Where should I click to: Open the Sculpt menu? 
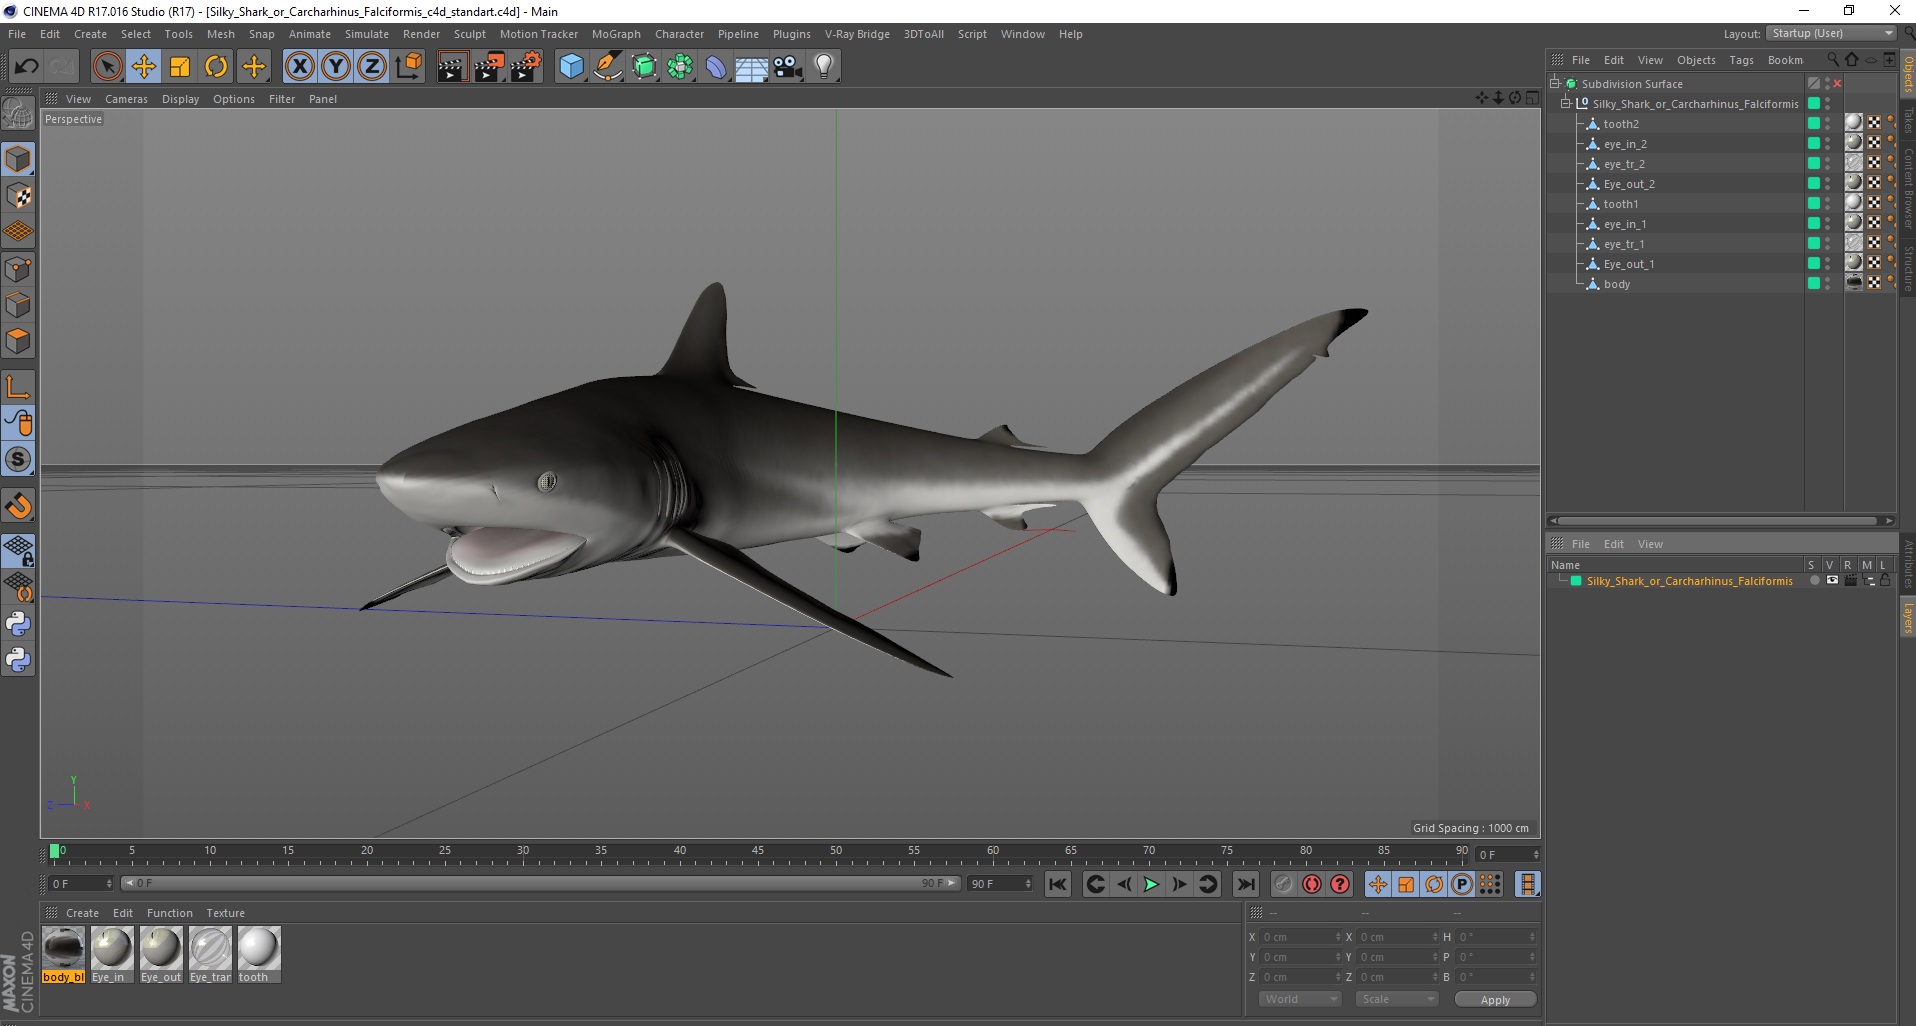click(469, 34)
